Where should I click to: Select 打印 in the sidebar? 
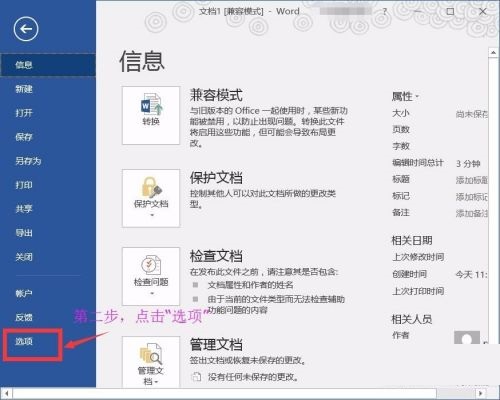click(48, 185)
